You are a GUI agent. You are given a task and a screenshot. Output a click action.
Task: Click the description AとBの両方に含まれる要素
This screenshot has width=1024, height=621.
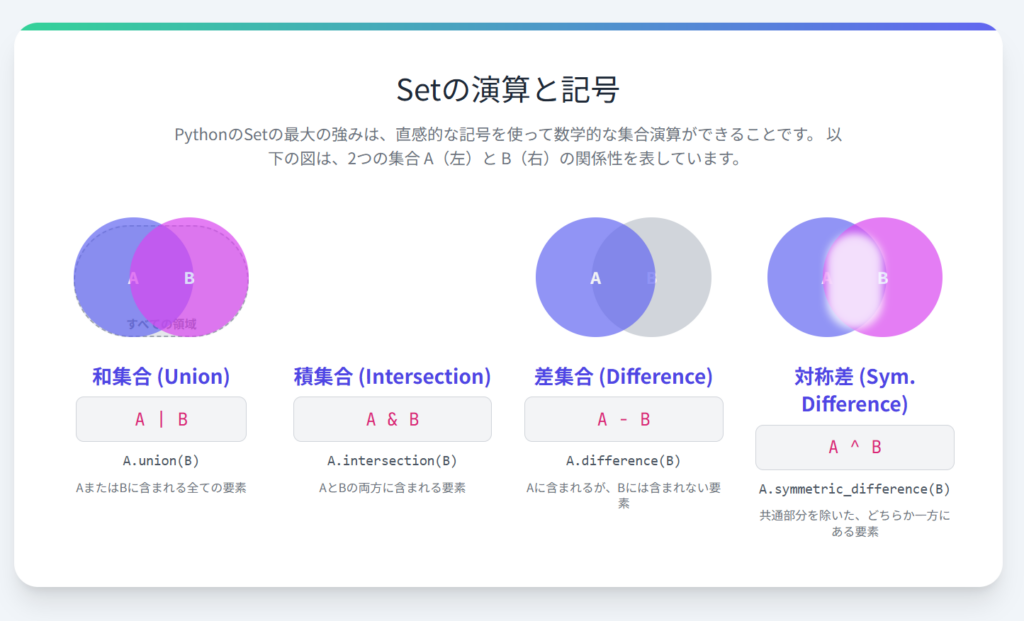(392, 488)
